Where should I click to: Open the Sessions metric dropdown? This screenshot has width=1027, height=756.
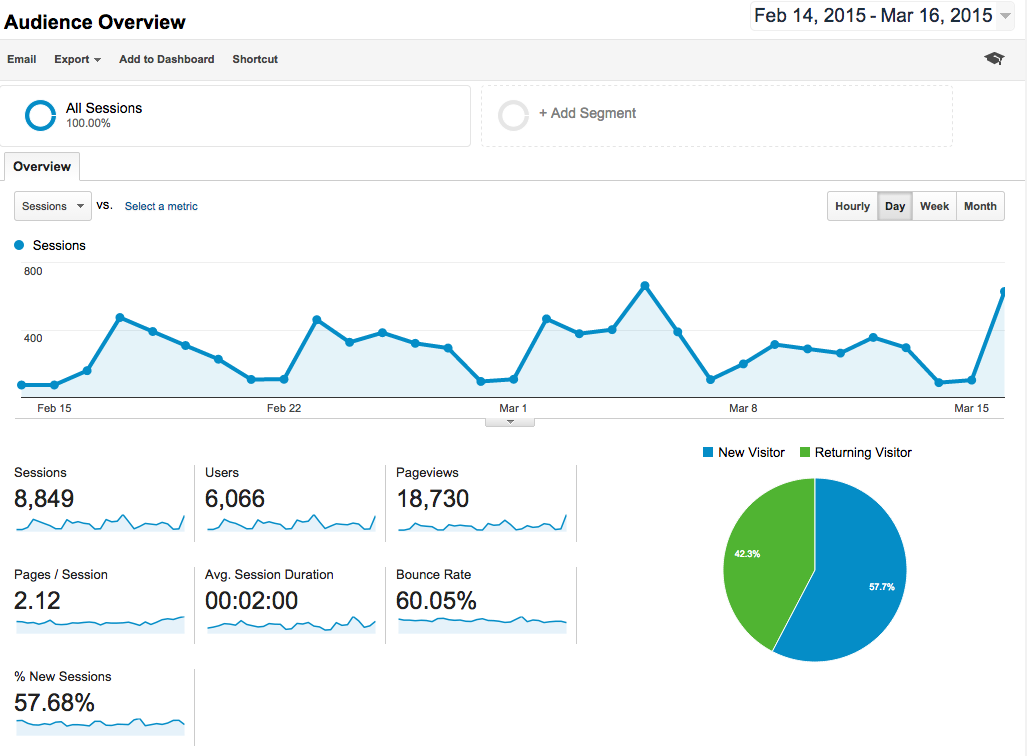click(52, 206)
